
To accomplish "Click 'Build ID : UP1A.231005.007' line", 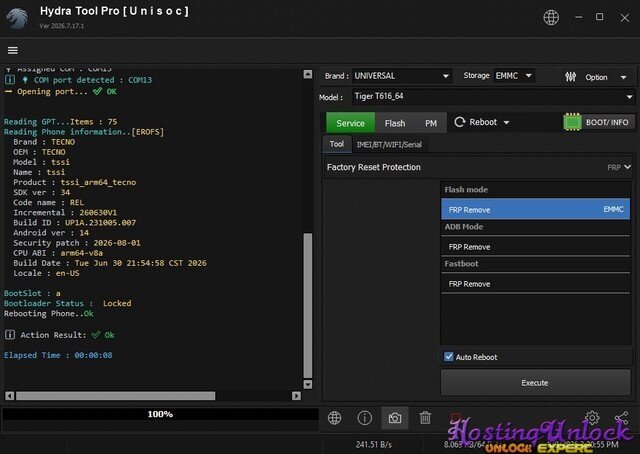I will pyautogui.click(x=75, y=223).
